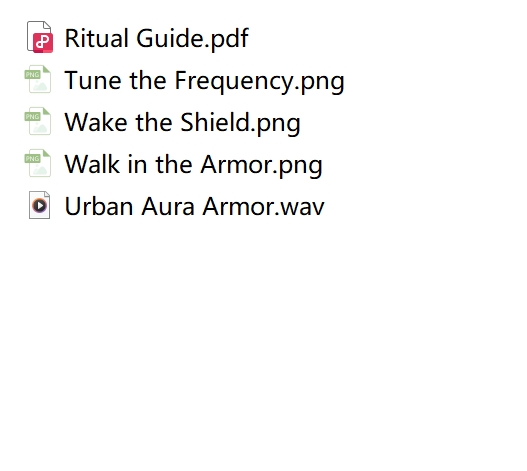Click the .pdf extension of Ritual Guide
Viewport: 527px width, 471px height.
click(227, 38)
